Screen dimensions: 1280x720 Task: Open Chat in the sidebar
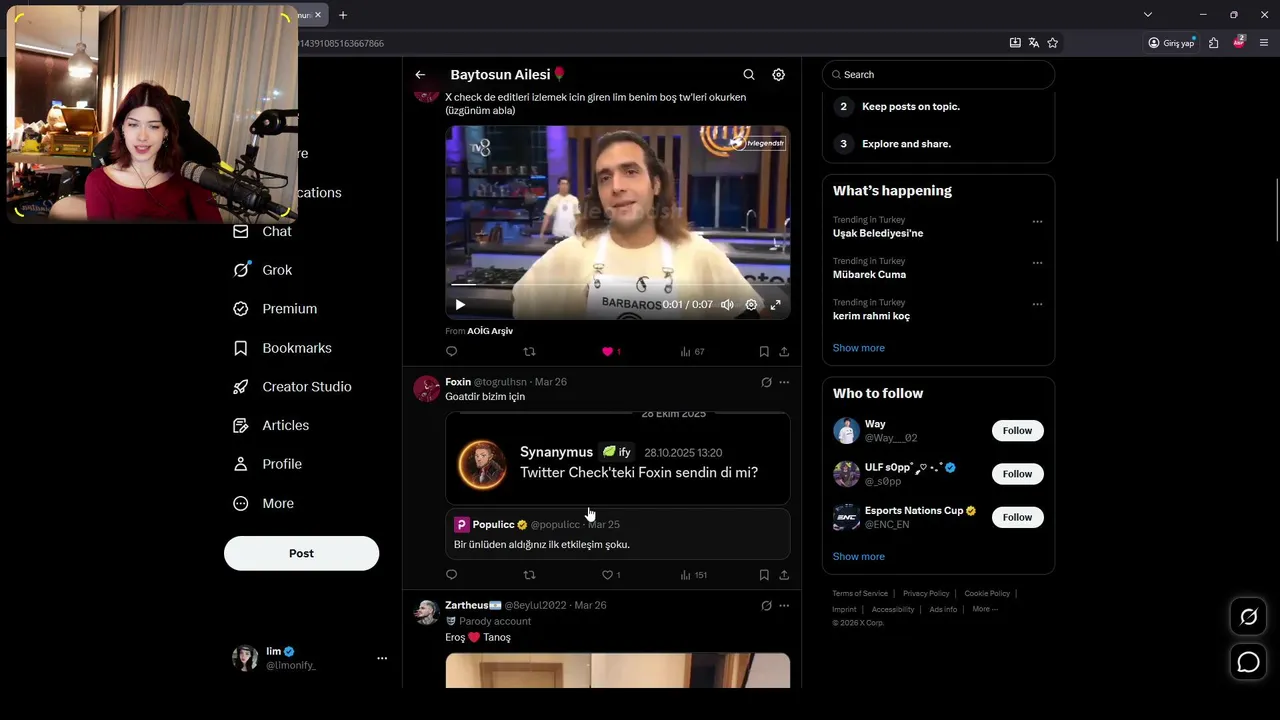[x=262, y=231]
